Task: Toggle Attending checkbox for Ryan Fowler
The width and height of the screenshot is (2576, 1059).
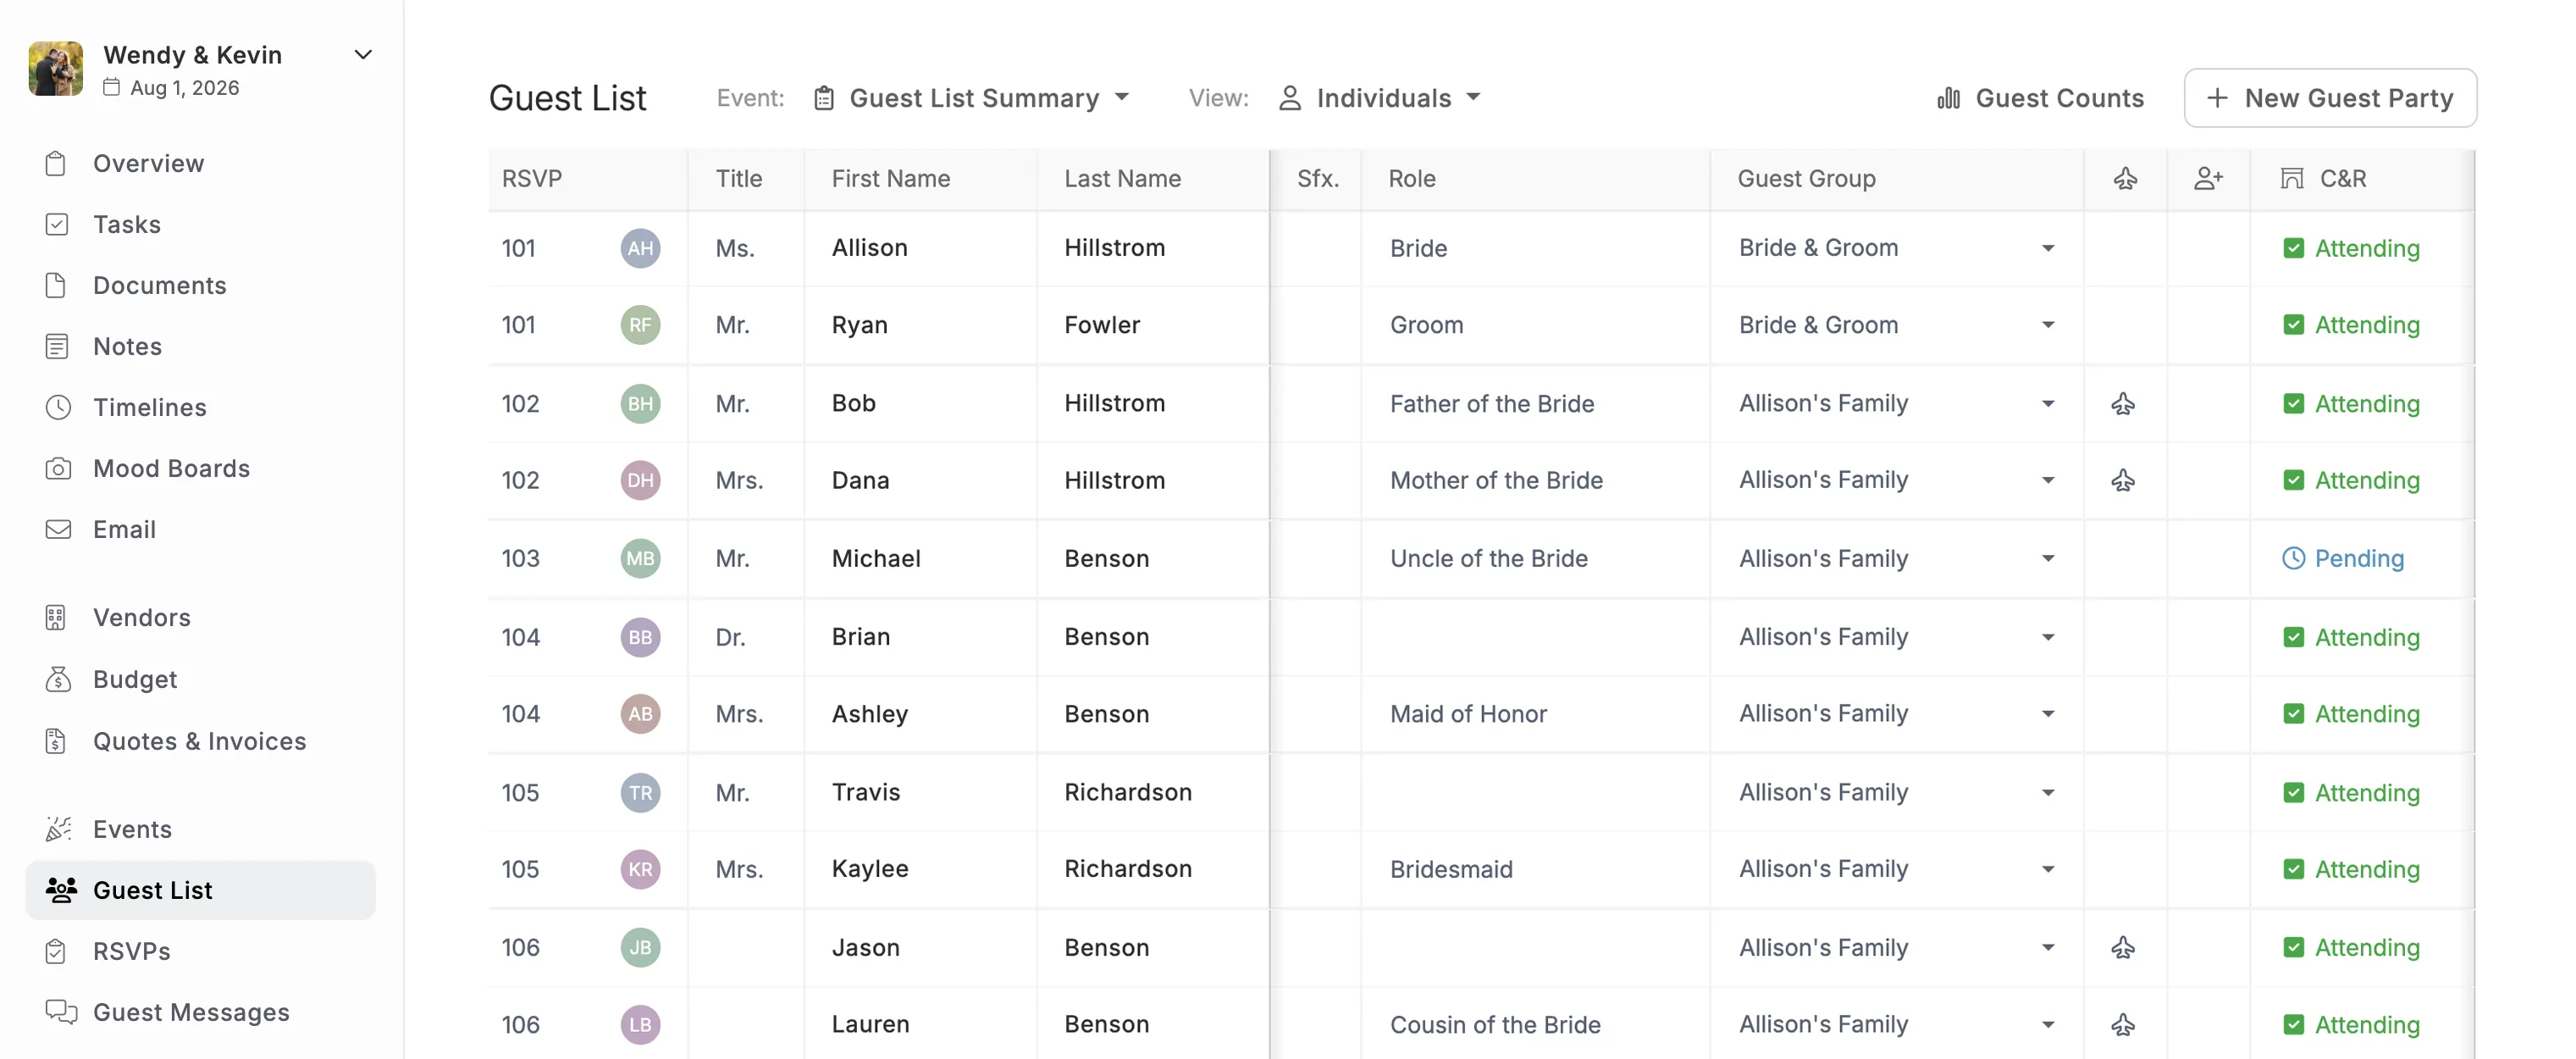Action: click(2294, 325)
